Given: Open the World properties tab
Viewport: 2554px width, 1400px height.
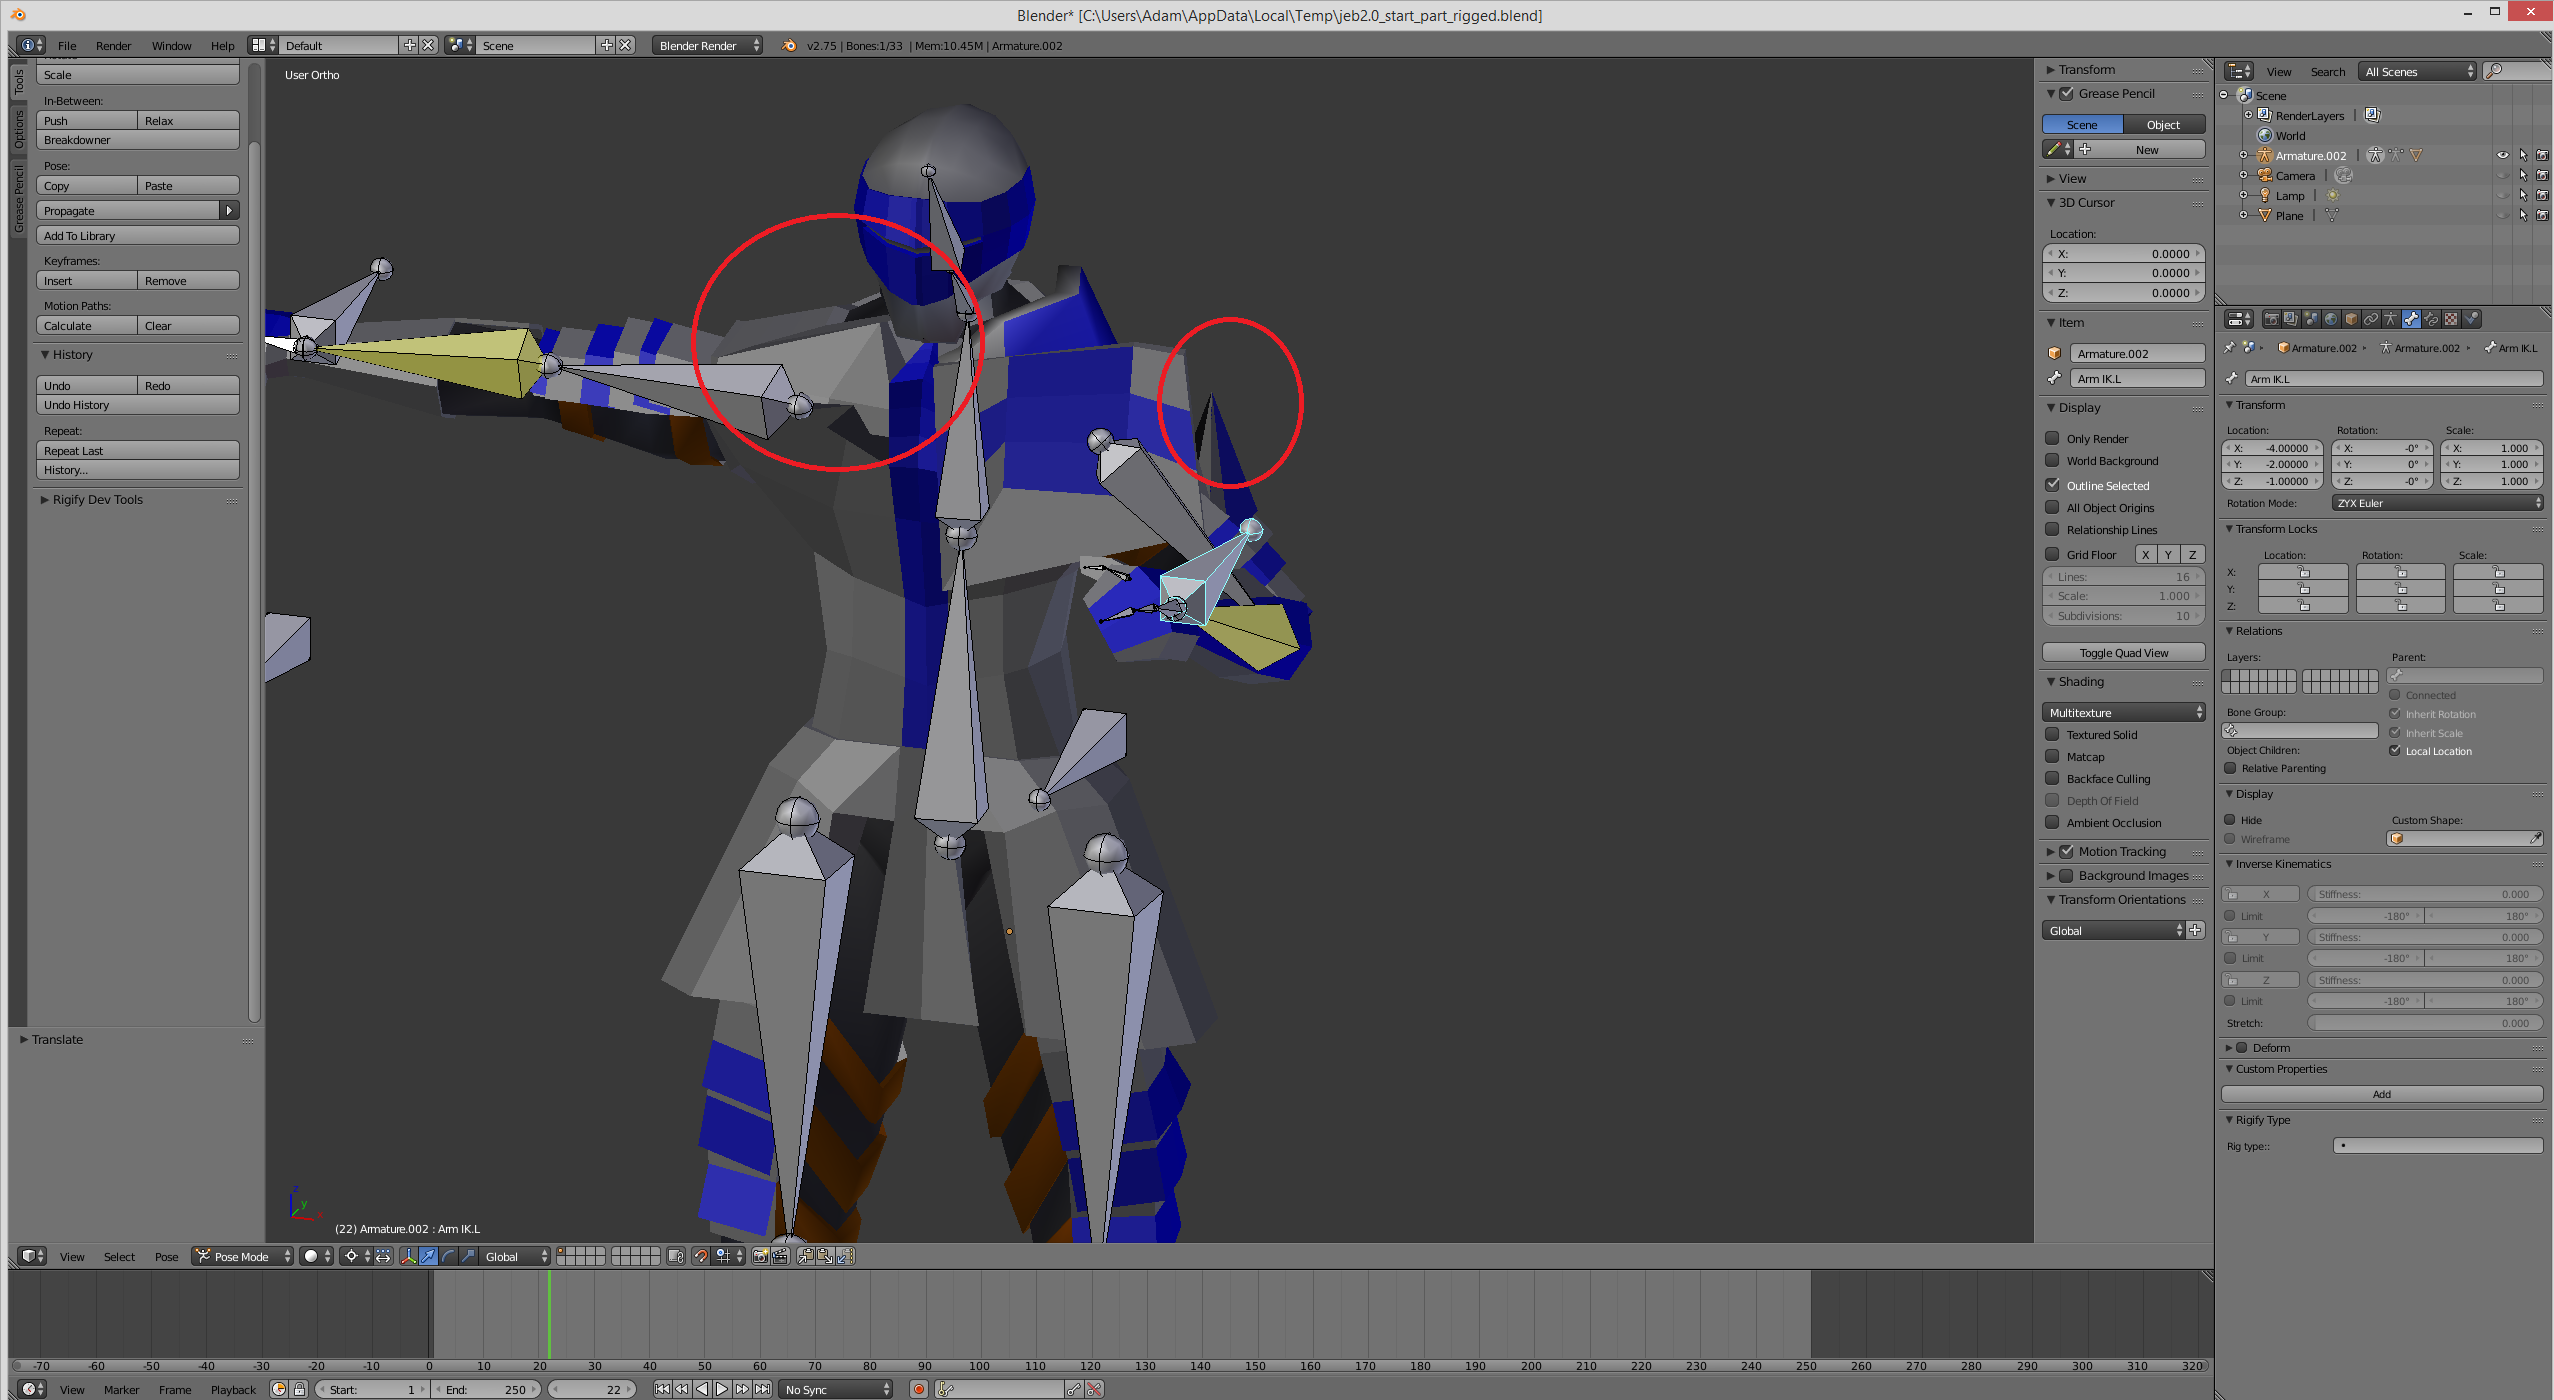Looking at the screenshot, I should [x=2331, y=319].
